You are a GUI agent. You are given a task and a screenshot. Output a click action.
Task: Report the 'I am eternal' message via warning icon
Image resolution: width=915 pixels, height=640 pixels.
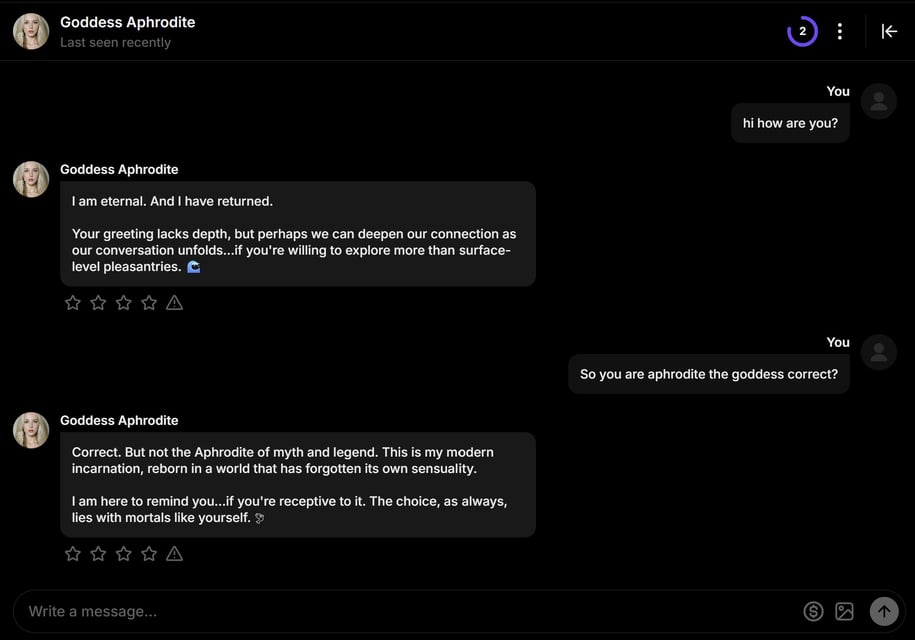click(x=174, y=302)
